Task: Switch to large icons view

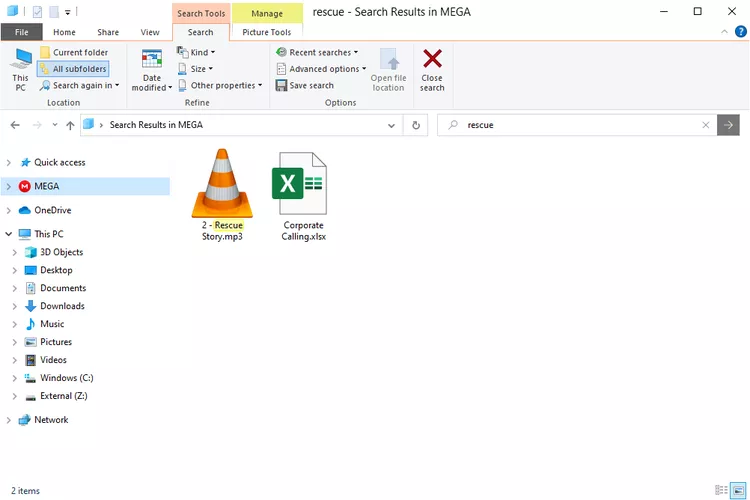Action: point(738,490)
